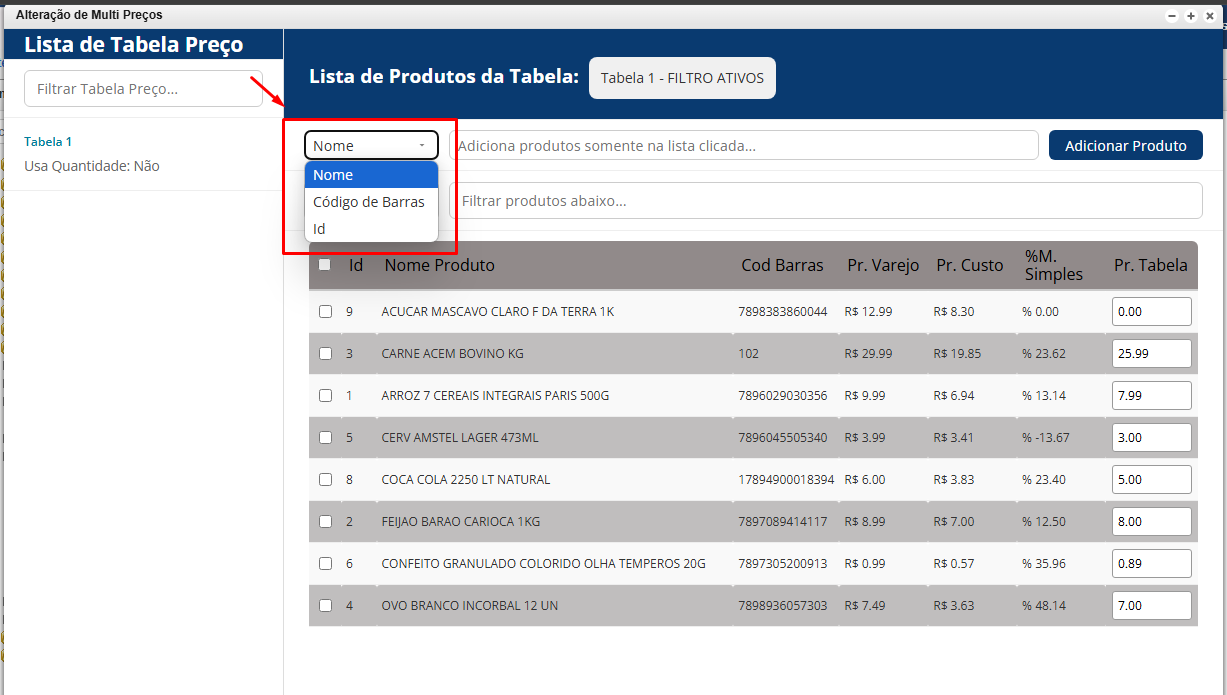The width and height of the screenshot is (1227, 695).
Task: Collapse the Nome search-type combo box
Action: pos(371,146)
